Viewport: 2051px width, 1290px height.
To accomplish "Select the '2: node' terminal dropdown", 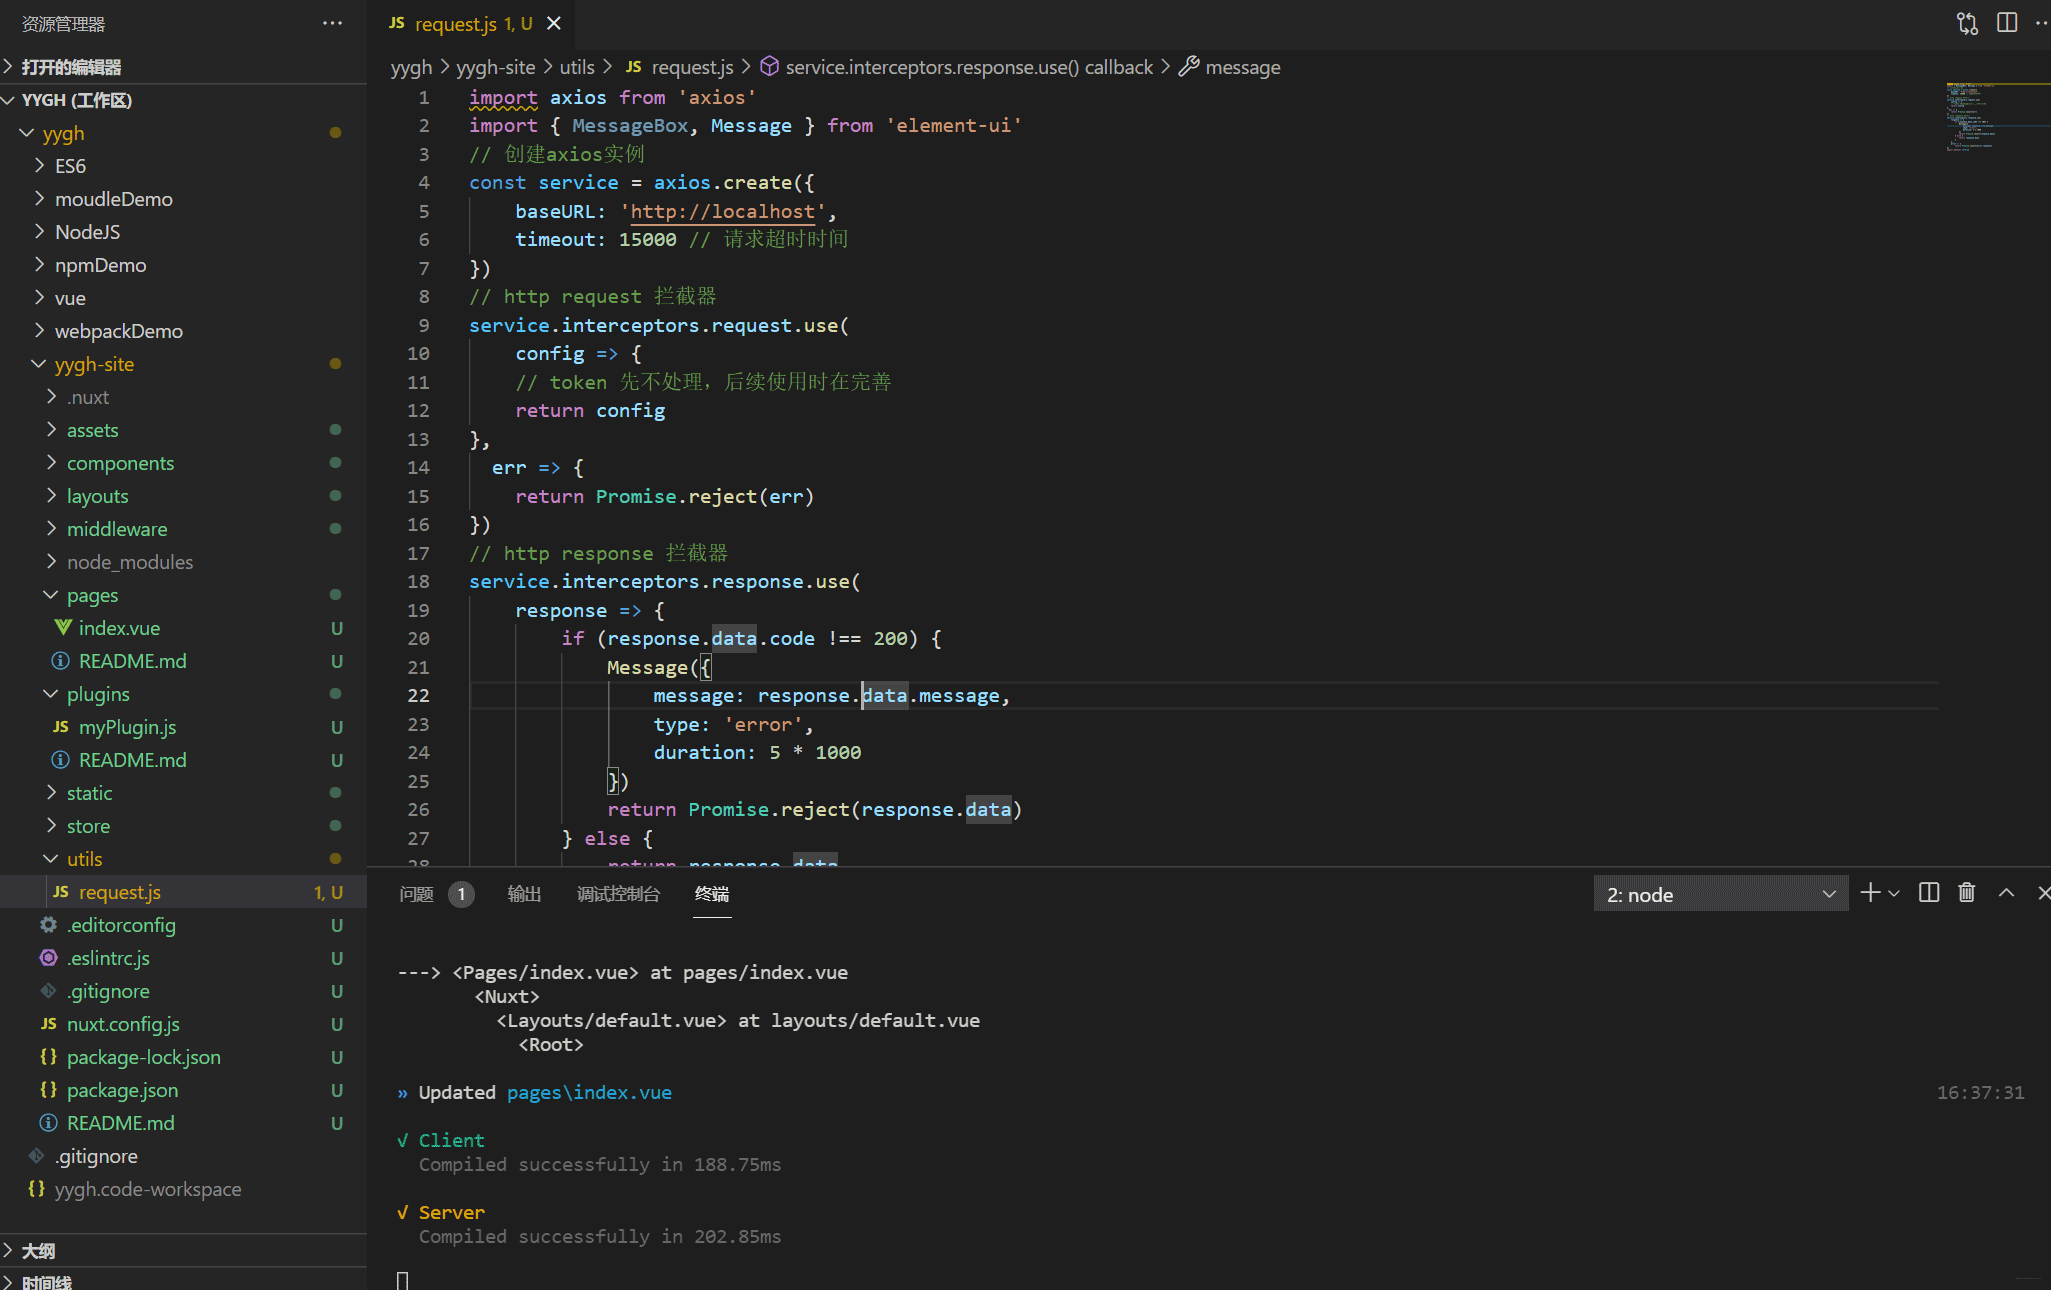I will [1720, 894].
